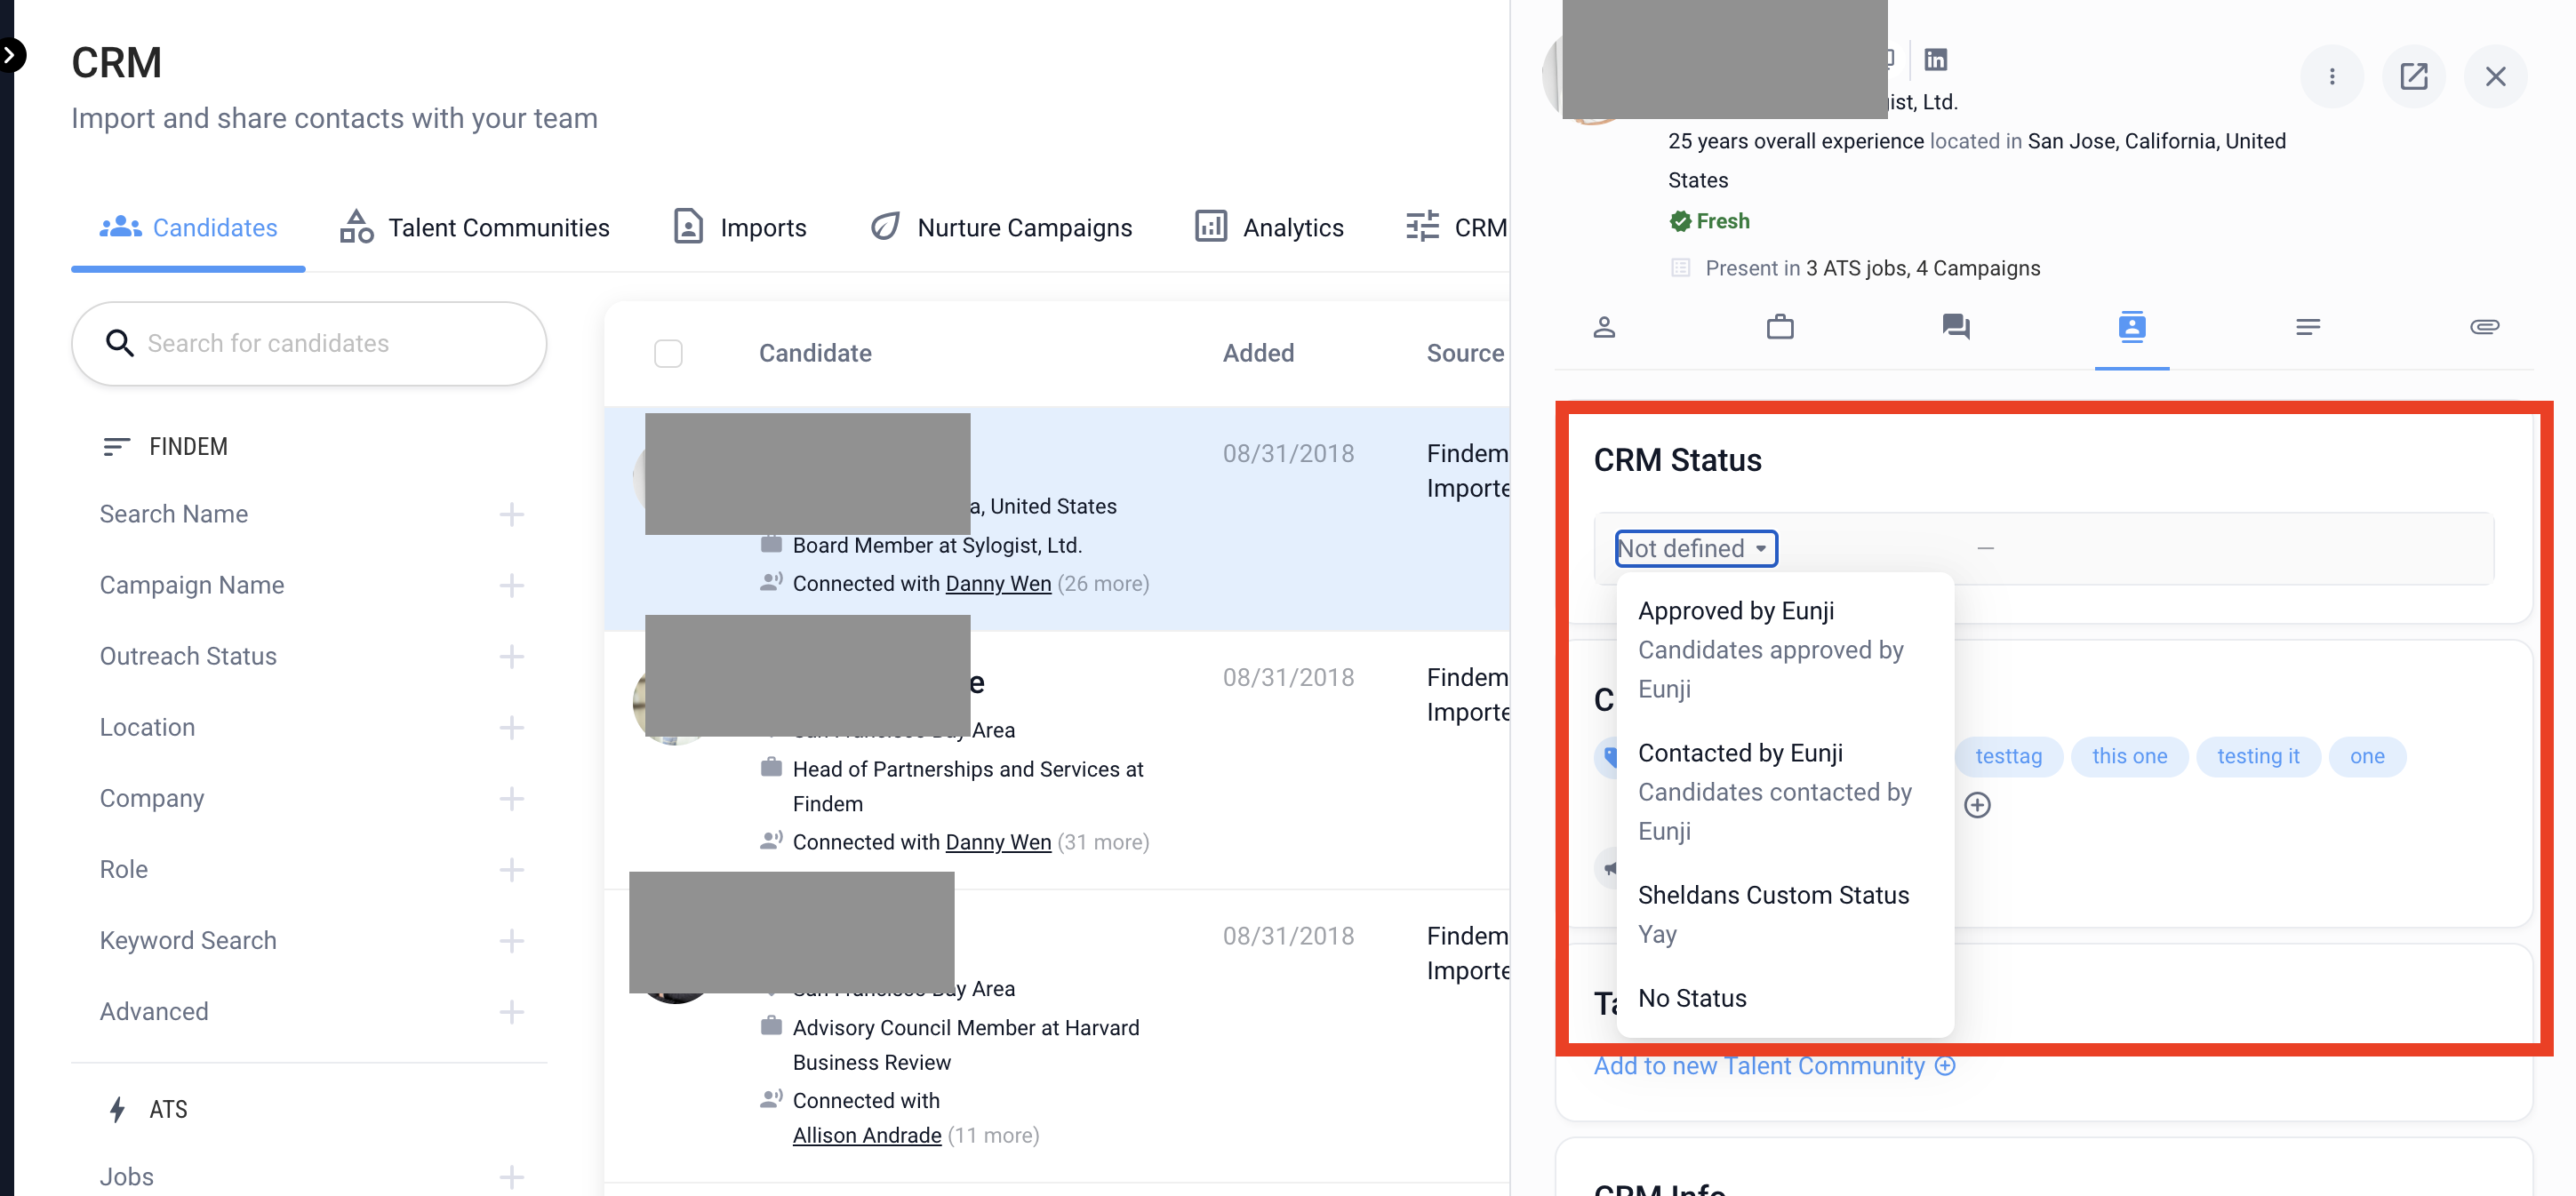The image size is (2576, 1196).
Task: Click Add to new Talent Community
Action: click(1774, 1066)
